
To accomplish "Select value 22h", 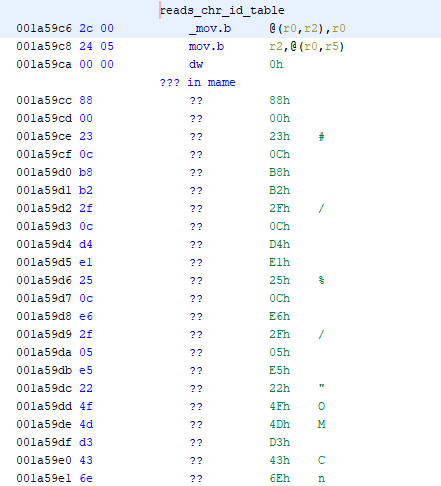I will (x=280, y=389).
